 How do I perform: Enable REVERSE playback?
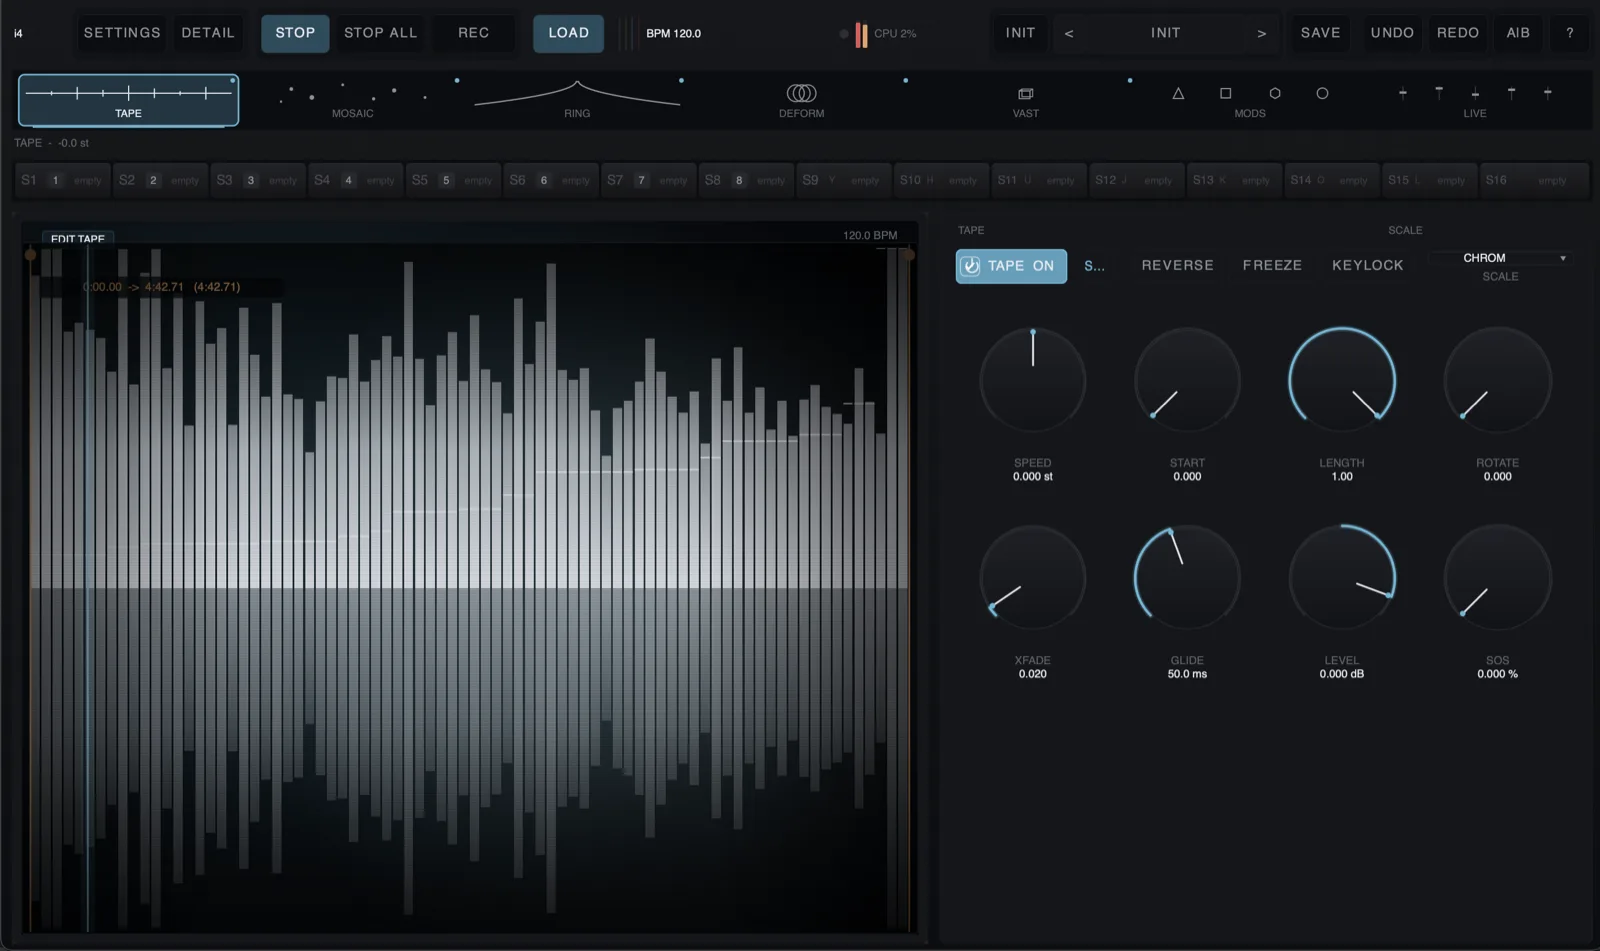[1177, 266]
